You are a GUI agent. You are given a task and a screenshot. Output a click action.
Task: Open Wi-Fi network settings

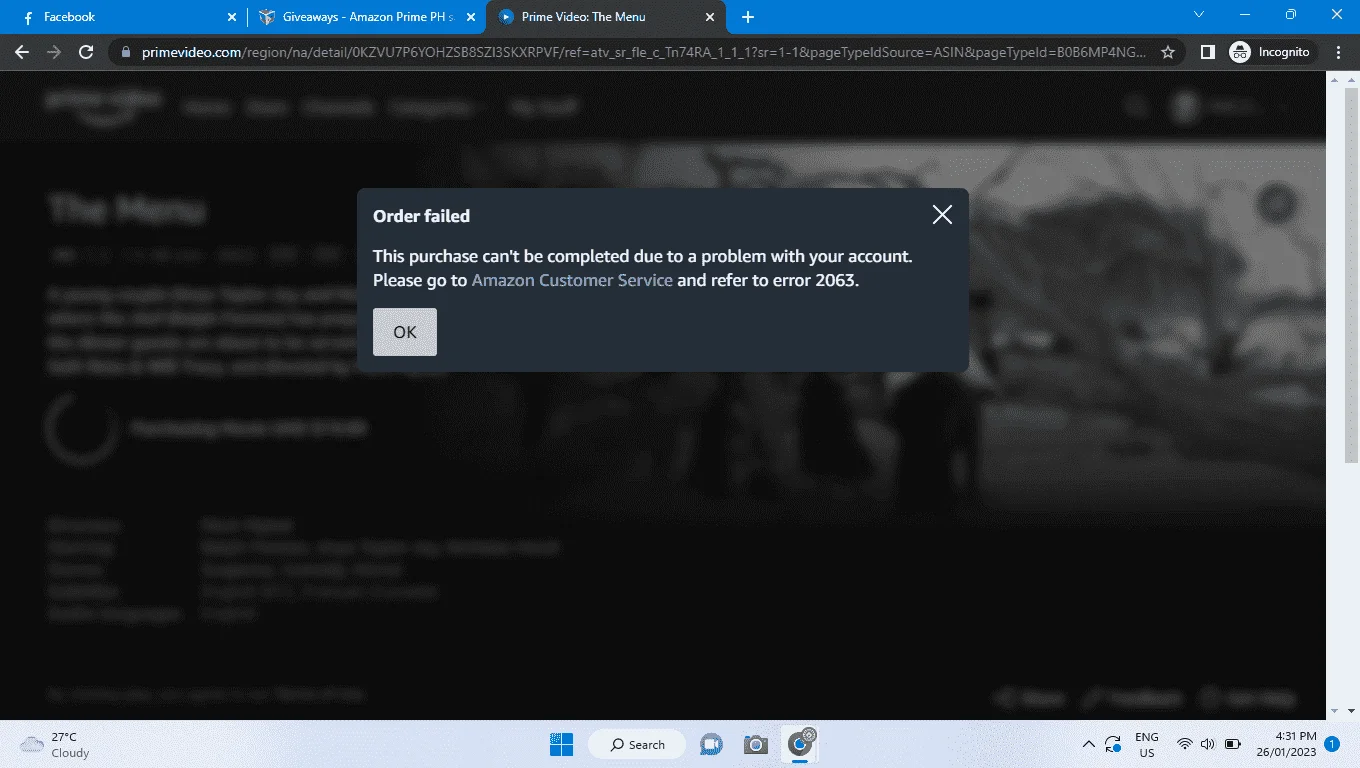1185,744
